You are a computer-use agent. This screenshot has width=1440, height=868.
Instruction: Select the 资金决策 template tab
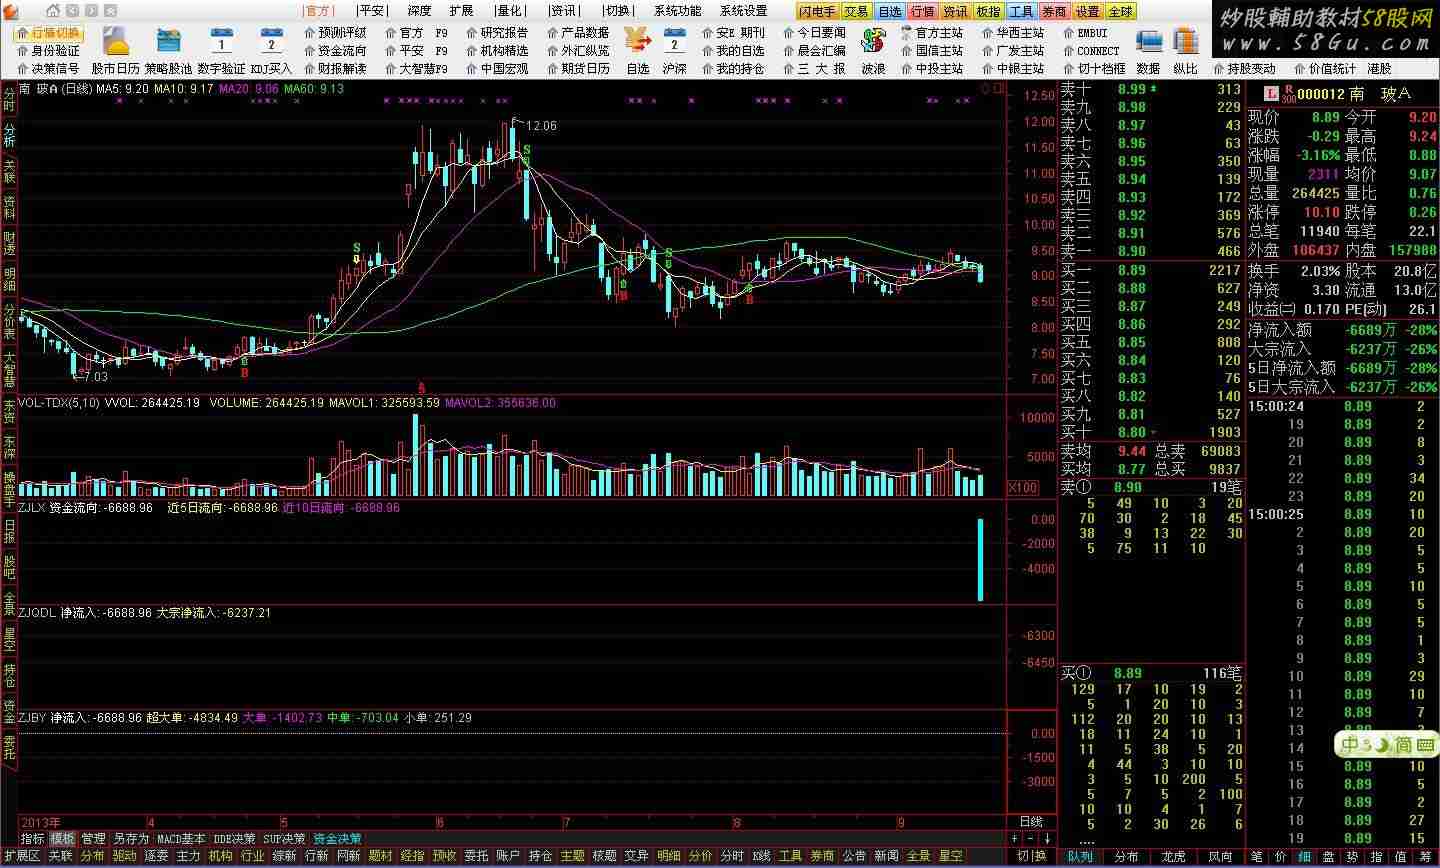pos(337,839)
